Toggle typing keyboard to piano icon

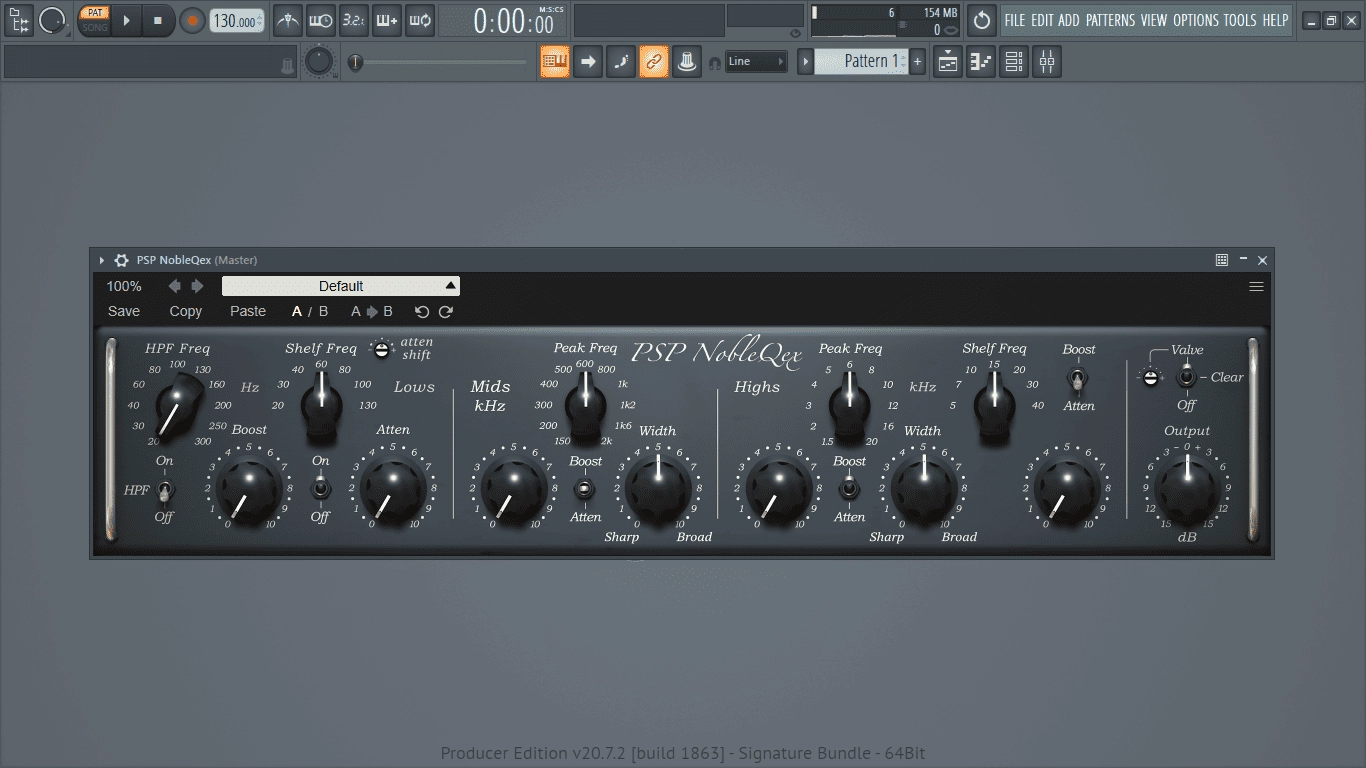555,62
